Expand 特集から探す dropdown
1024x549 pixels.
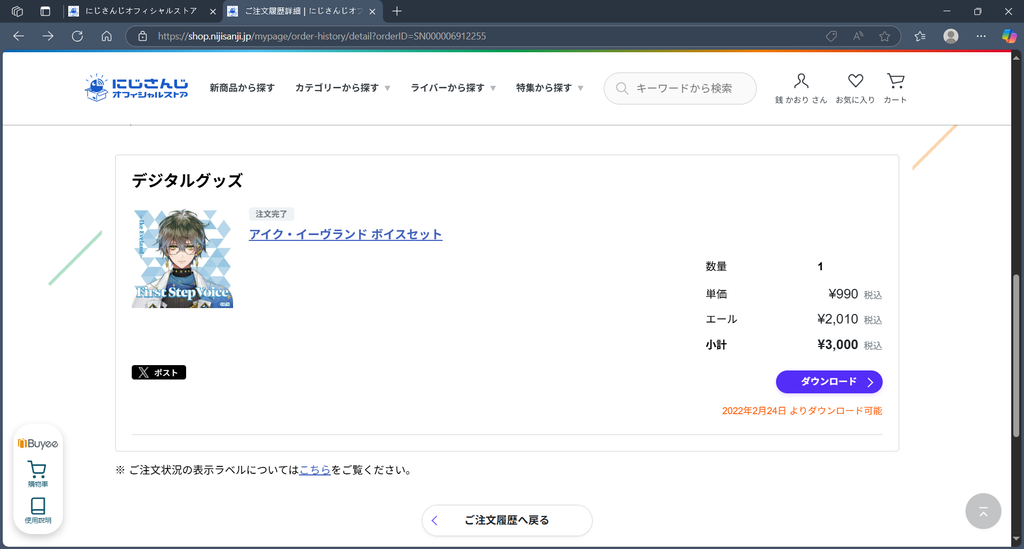point(549,87)
